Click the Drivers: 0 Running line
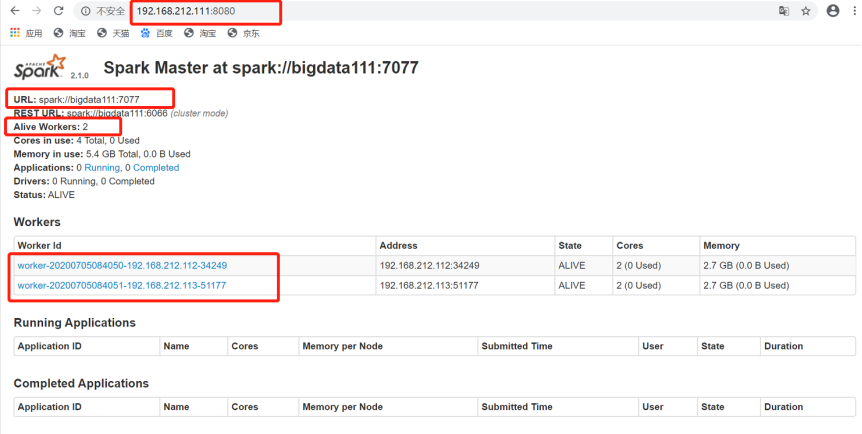The image size is (862, 434). click(x=84, y=182)
